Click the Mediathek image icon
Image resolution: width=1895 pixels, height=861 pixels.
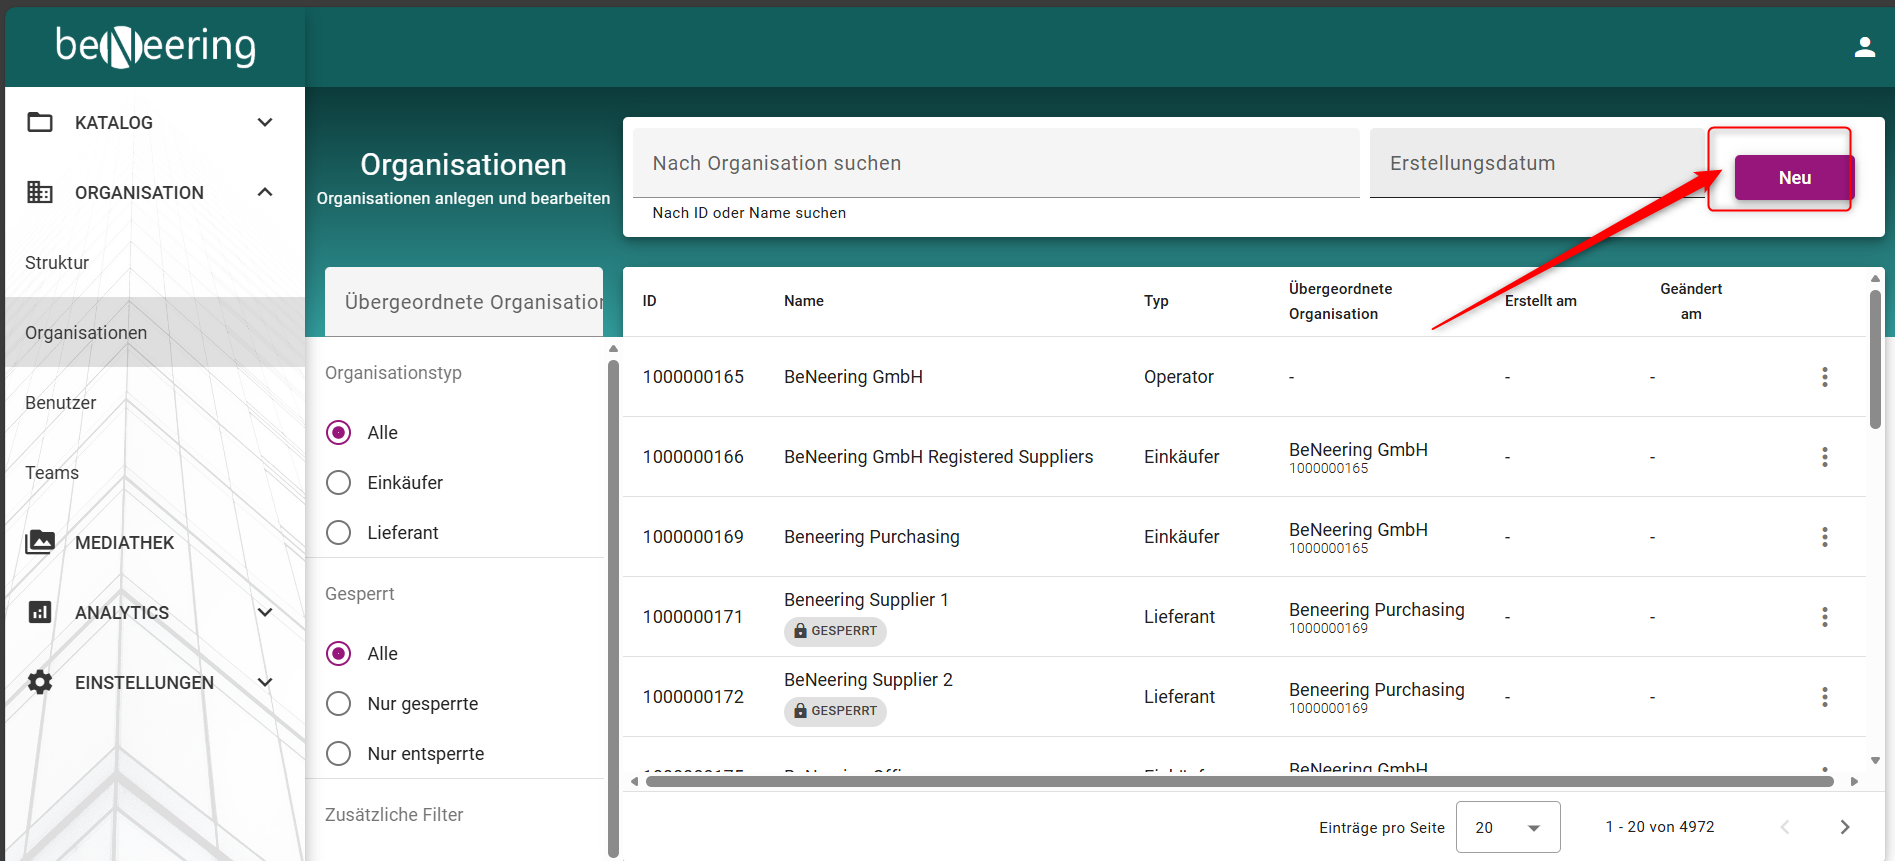tap(40, 542)
